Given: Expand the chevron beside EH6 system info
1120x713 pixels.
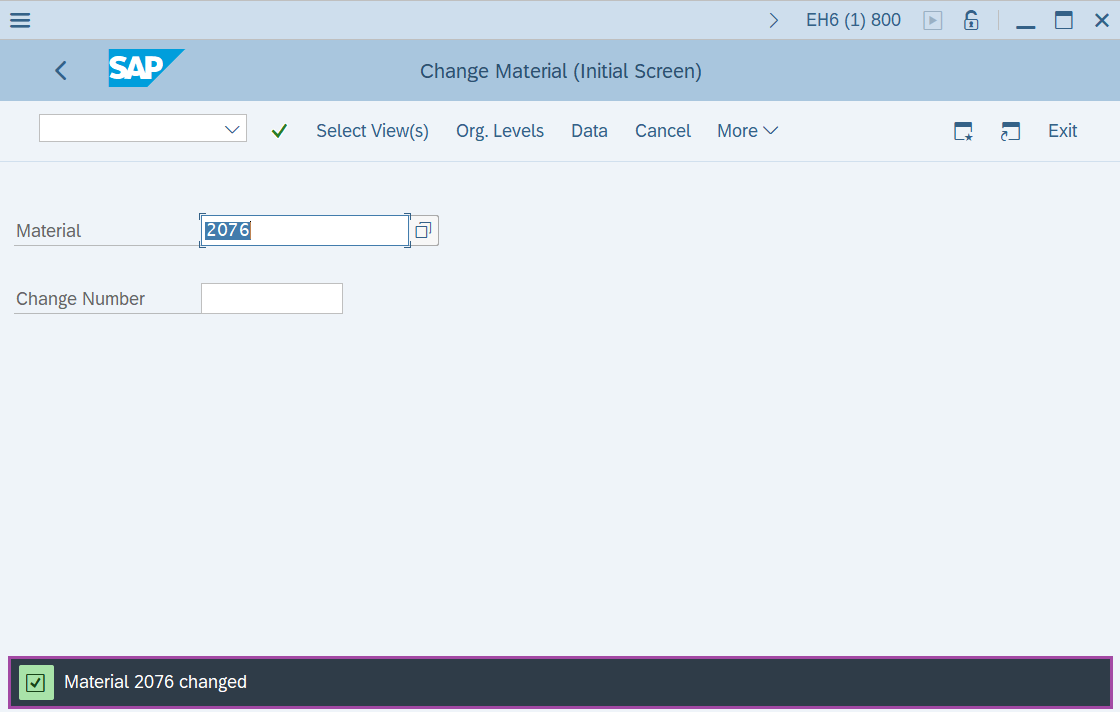Looking at the screenshot, I should (773, 20).
